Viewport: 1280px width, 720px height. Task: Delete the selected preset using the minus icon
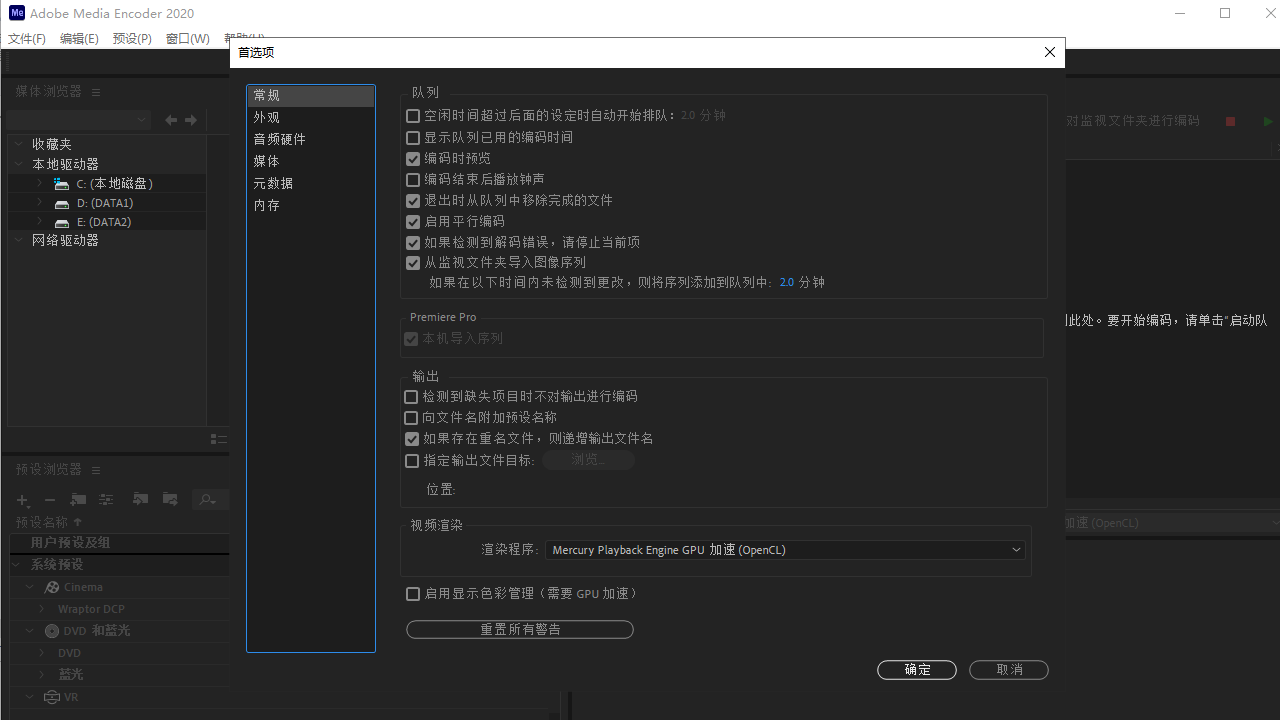click(50, 499)
